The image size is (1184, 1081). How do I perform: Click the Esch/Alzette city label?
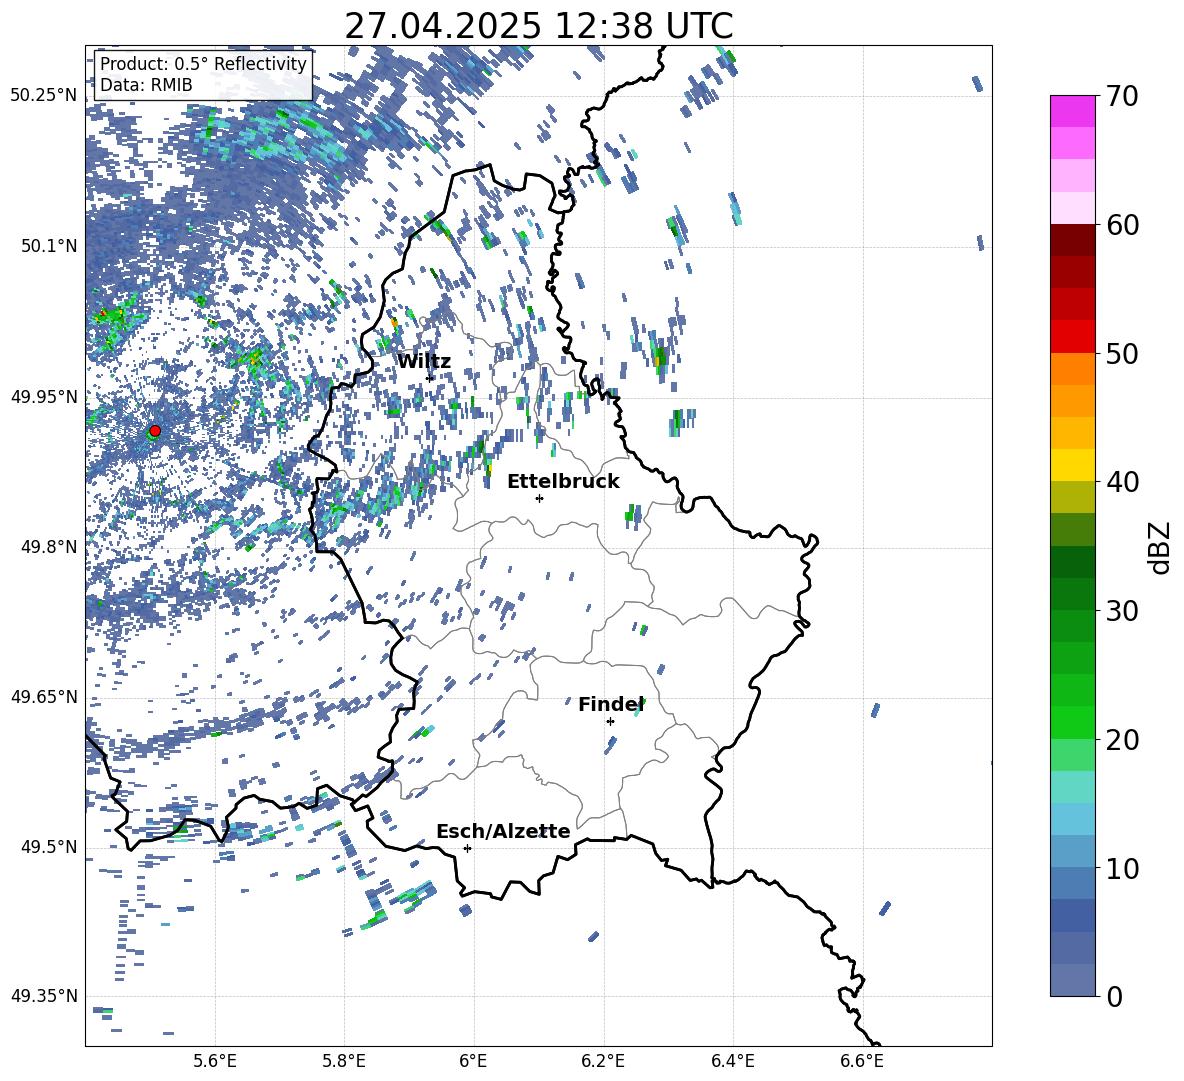tap(503, 831)
